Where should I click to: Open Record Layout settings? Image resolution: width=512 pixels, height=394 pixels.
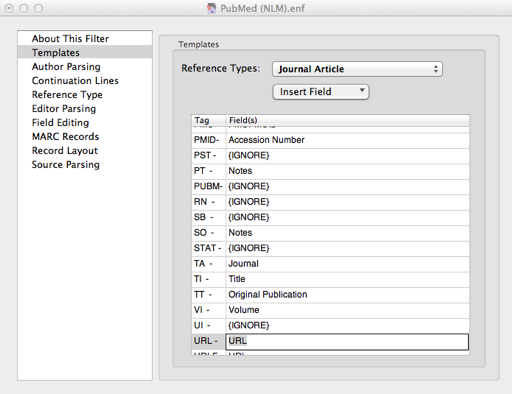pos(85,150)
